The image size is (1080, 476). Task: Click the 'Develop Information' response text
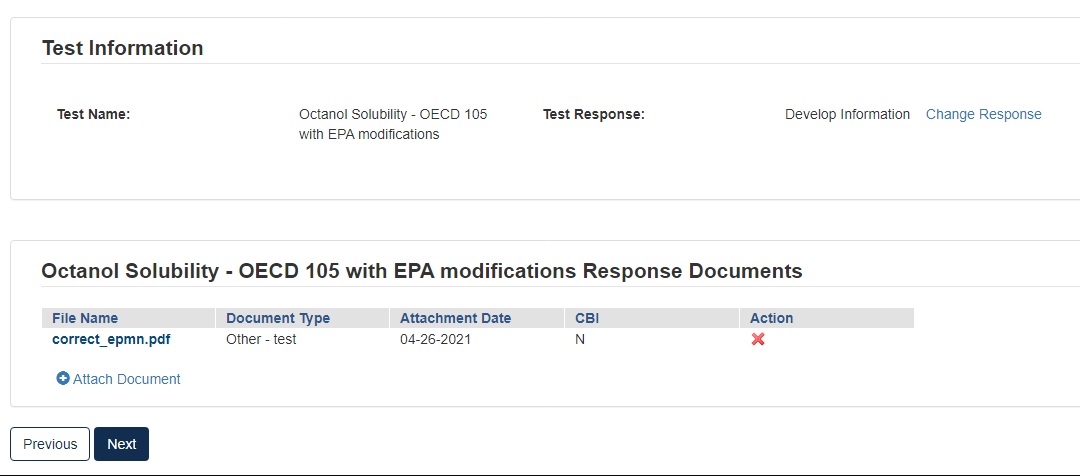[847, 114]
